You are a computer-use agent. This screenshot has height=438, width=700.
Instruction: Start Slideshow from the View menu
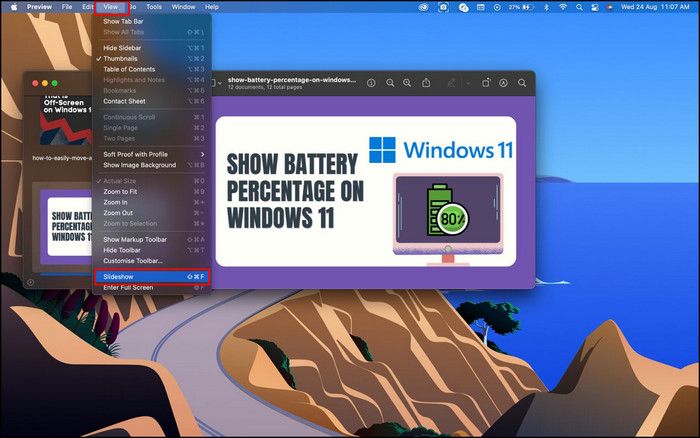point(152,277)
